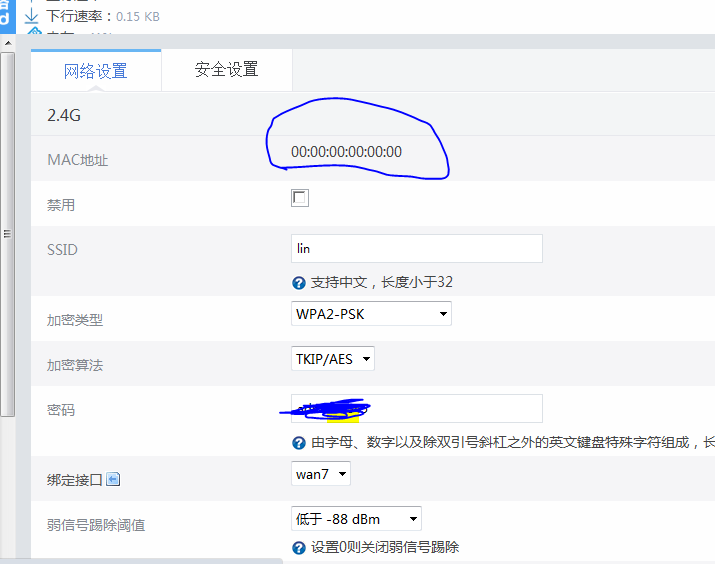The height and width of the screenshot is (564, 715).
Task: Click the help icon under password field
Action: (x=298, y=442)
